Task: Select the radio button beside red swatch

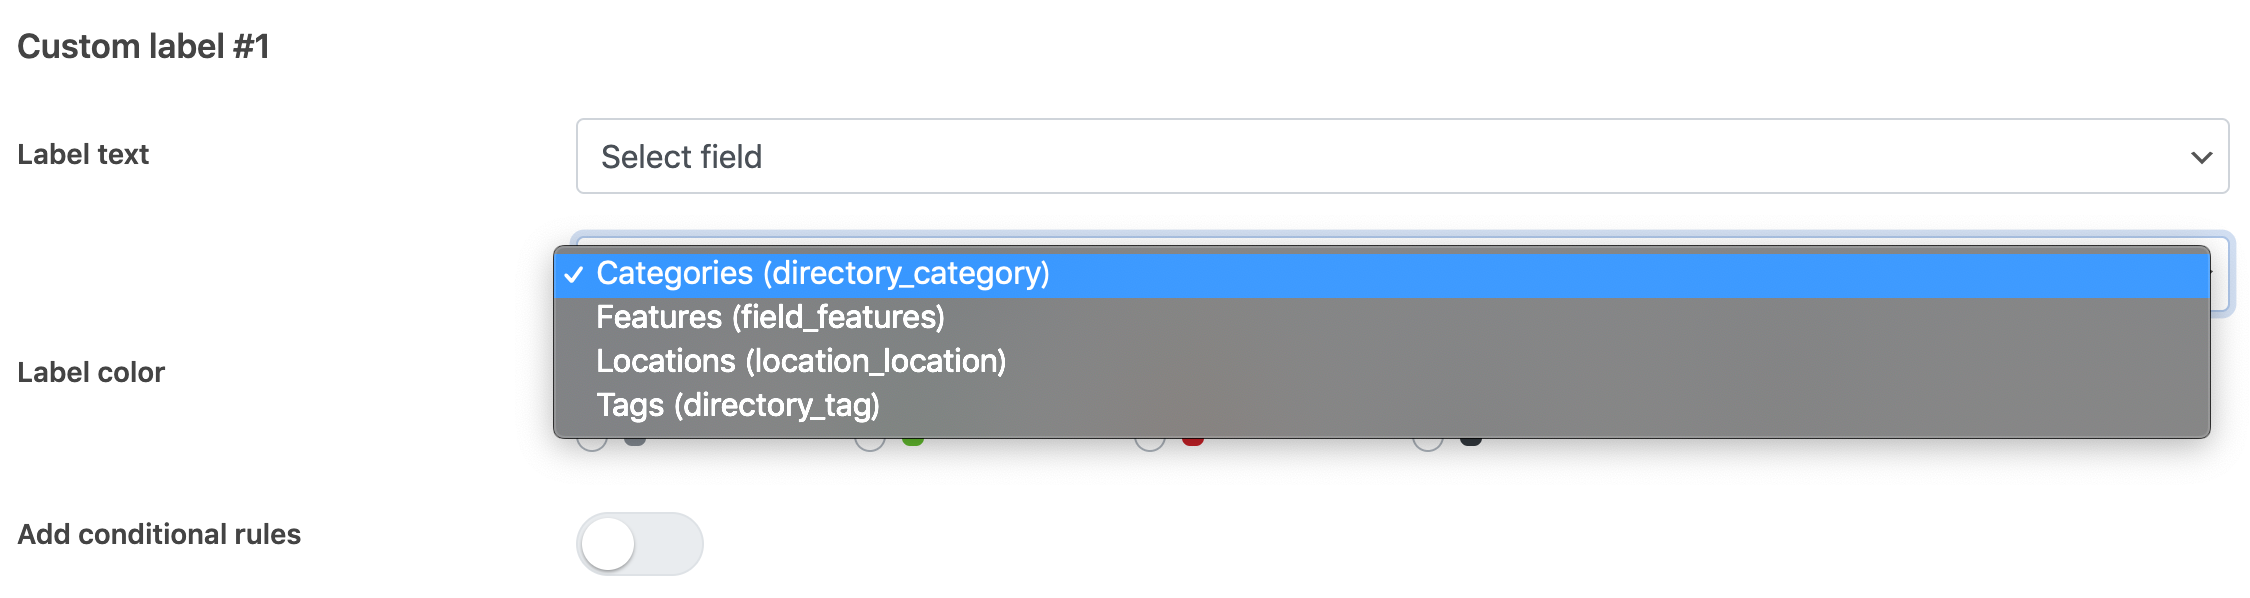Action: [x=1150, y=443]
